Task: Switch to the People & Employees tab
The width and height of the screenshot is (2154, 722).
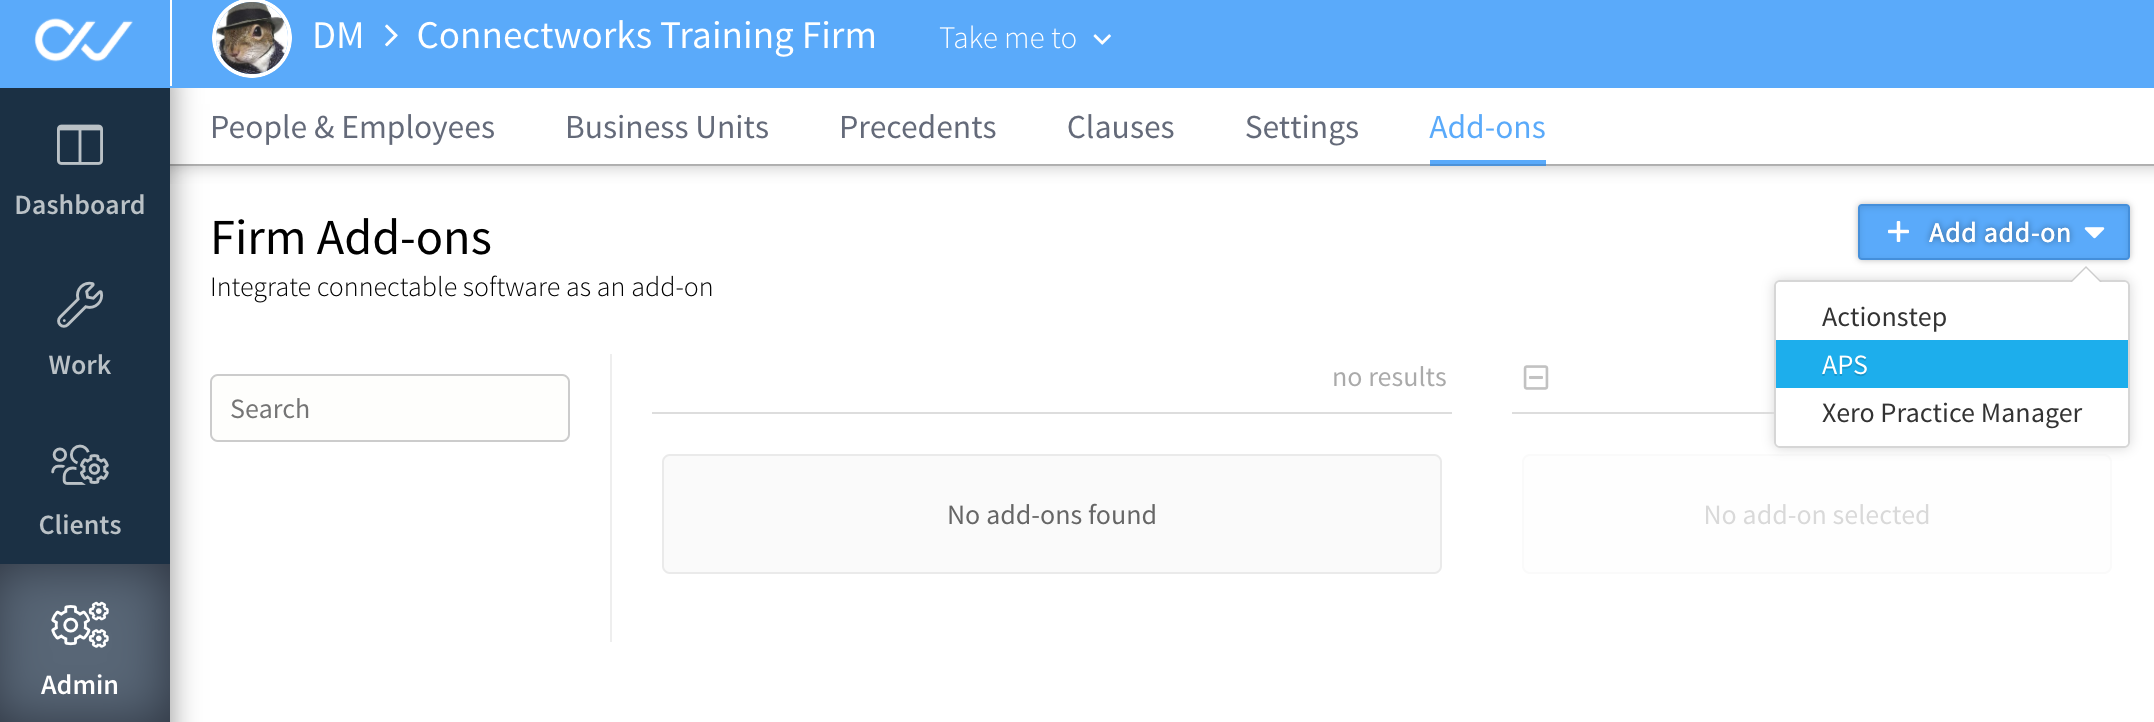Action: tap(353, 127)
